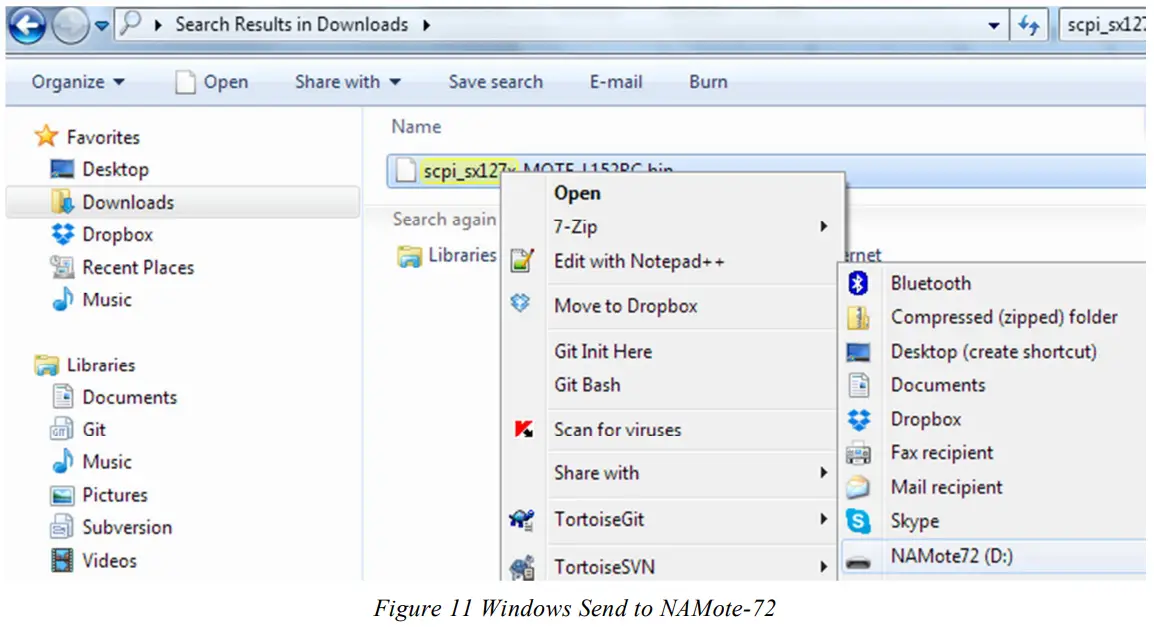Click the Bluetooth icon in Send to menu

pyautogui.click(x=858, y=284)
